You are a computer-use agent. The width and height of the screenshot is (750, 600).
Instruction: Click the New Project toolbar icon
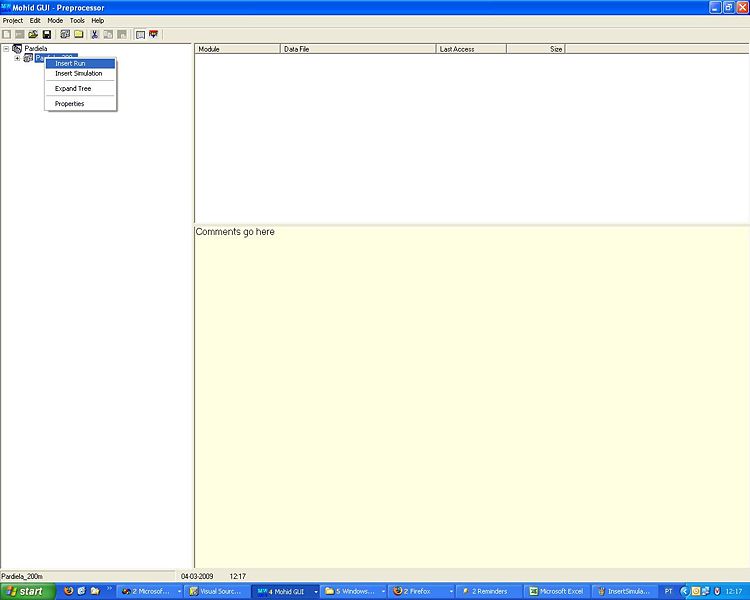pyautogui.click(x=7, y=34)
